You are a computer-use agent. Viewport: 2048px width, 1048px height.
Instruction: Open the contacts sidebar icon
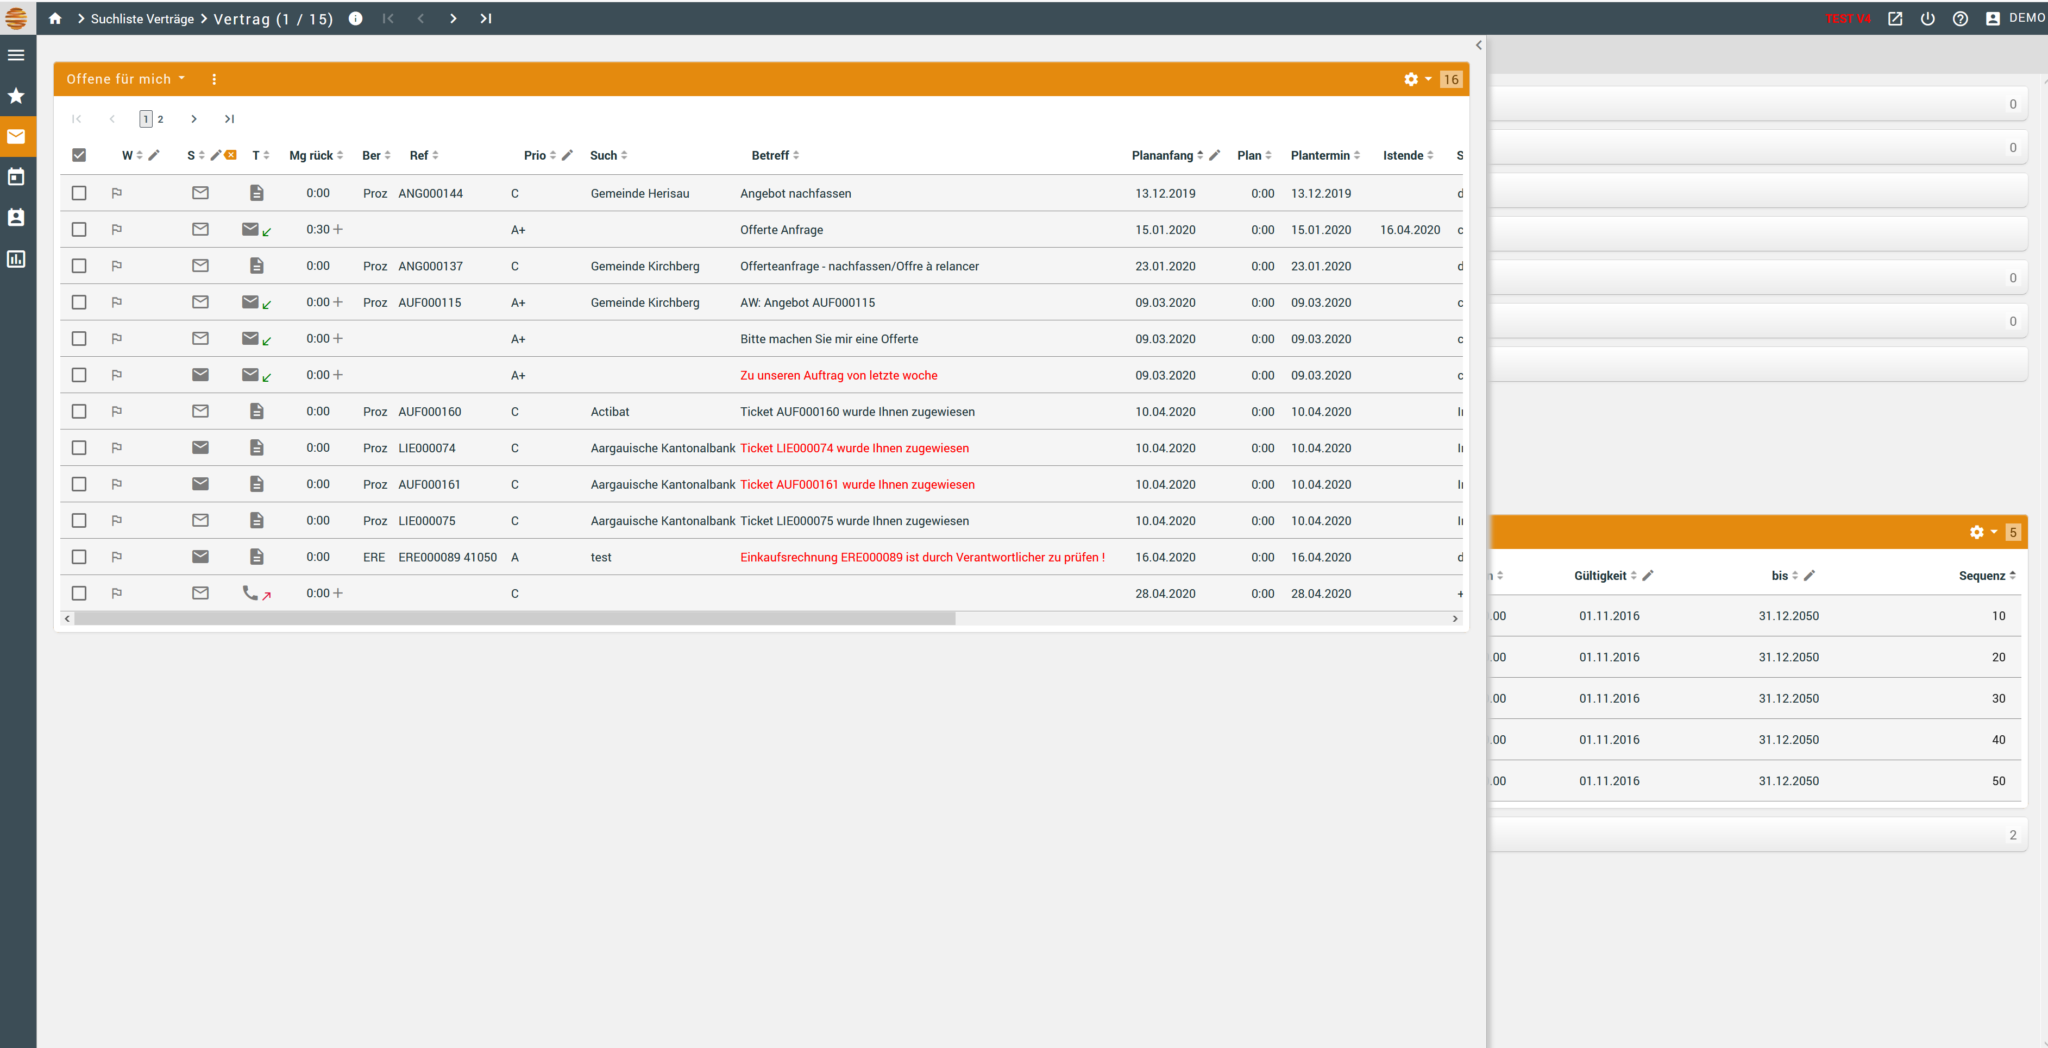[16, 218]
